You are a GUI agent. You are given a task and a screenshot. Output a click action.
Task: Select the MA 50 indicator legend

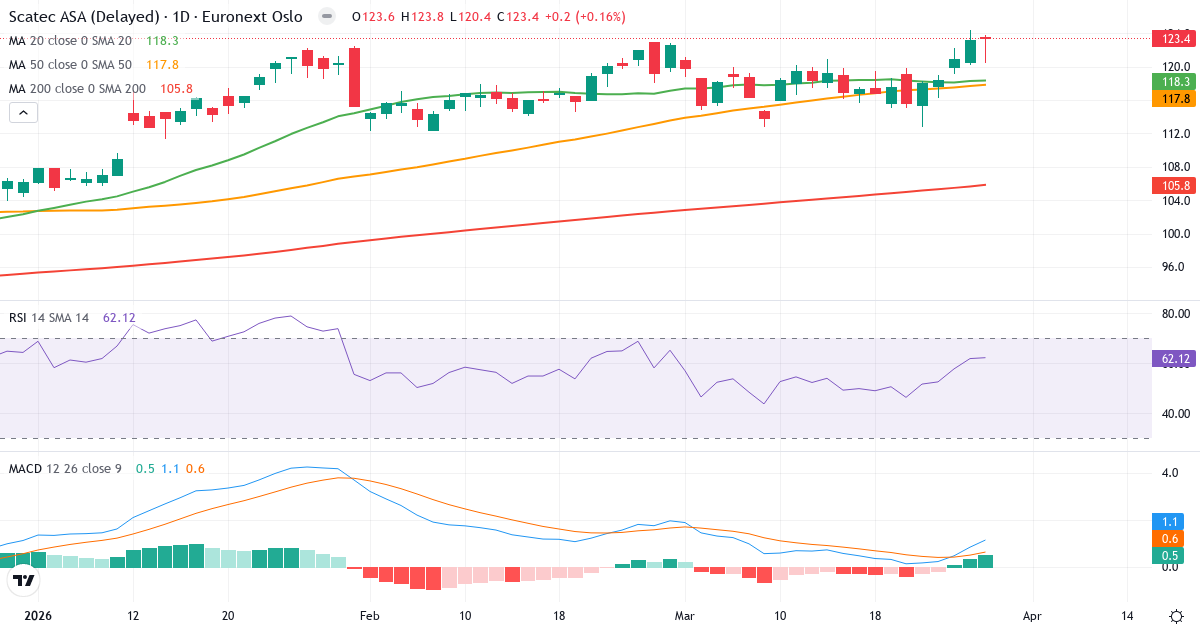point(70,65)
